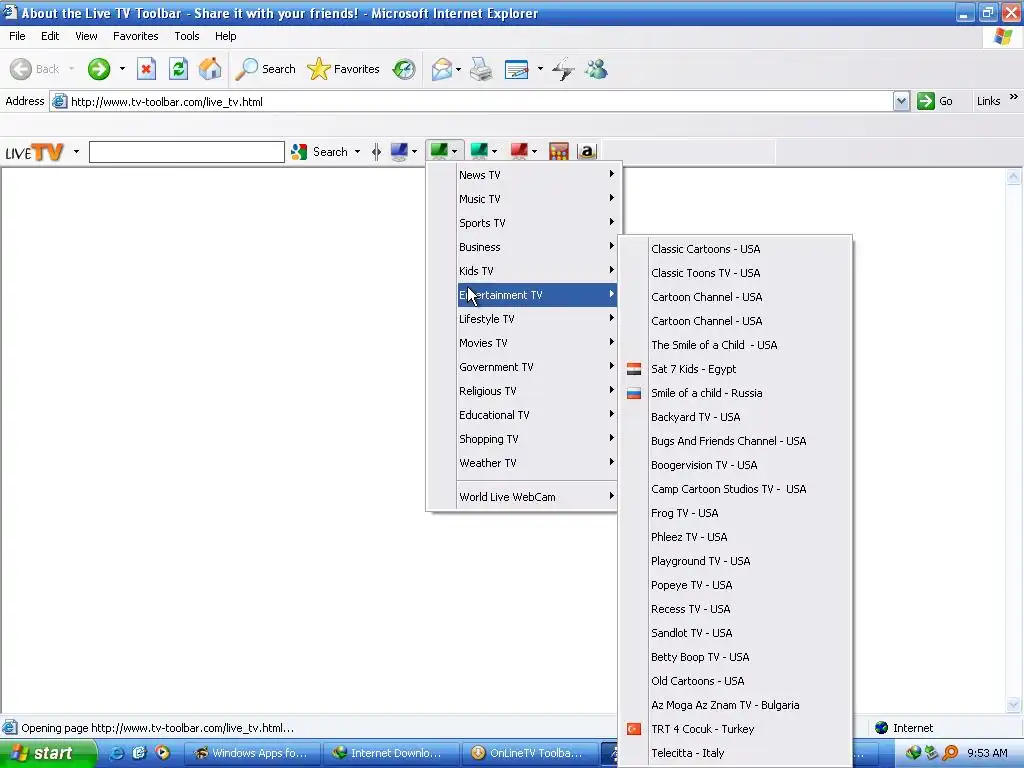
Task: Click the Go button
Action: click(x=935, y=101)
